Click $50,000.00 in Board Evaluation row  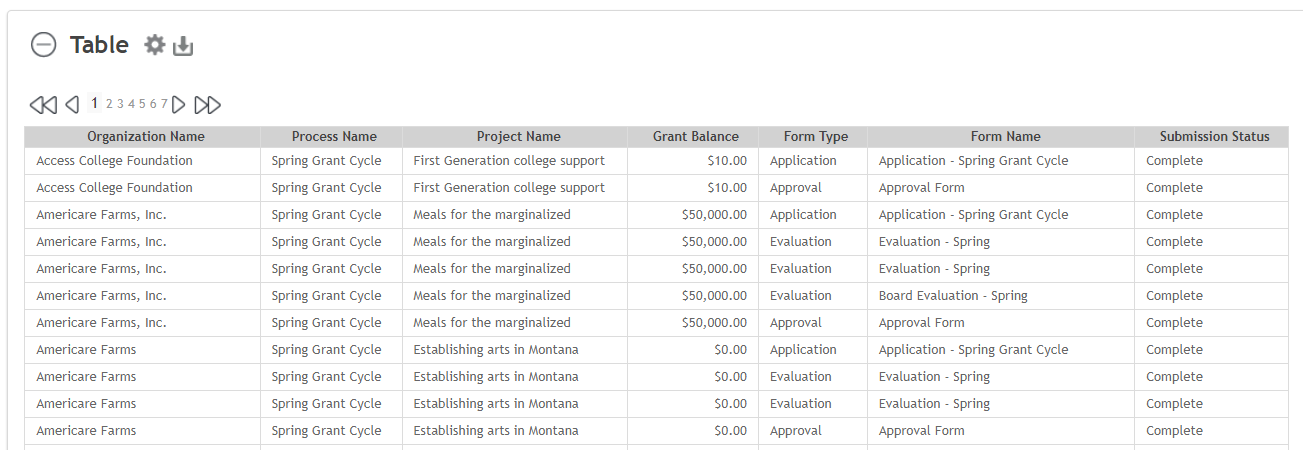pos(714,296)
